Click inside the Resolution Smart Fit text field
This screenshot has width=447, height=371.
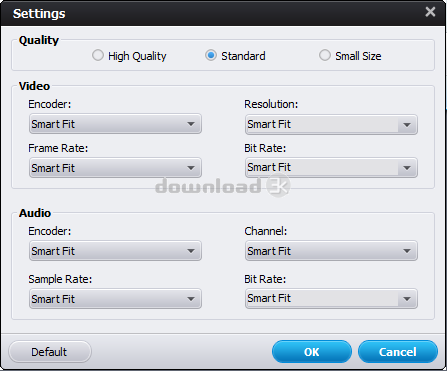click(322, 124)
